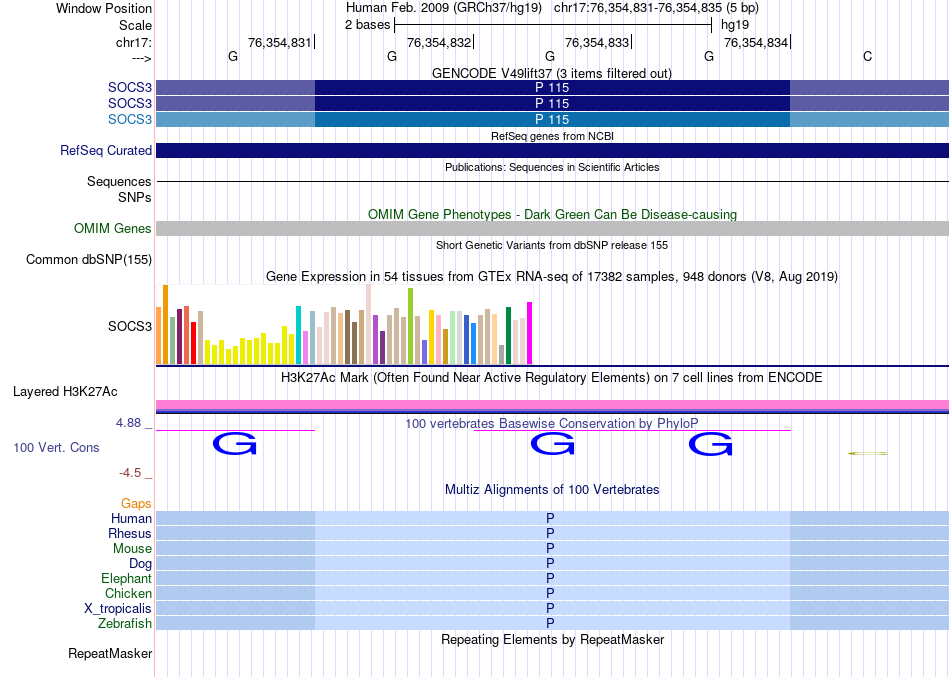Open the OMIM Gene Phenotypes track title
This screenshot has width=950, height=677.
coord(552,215)
